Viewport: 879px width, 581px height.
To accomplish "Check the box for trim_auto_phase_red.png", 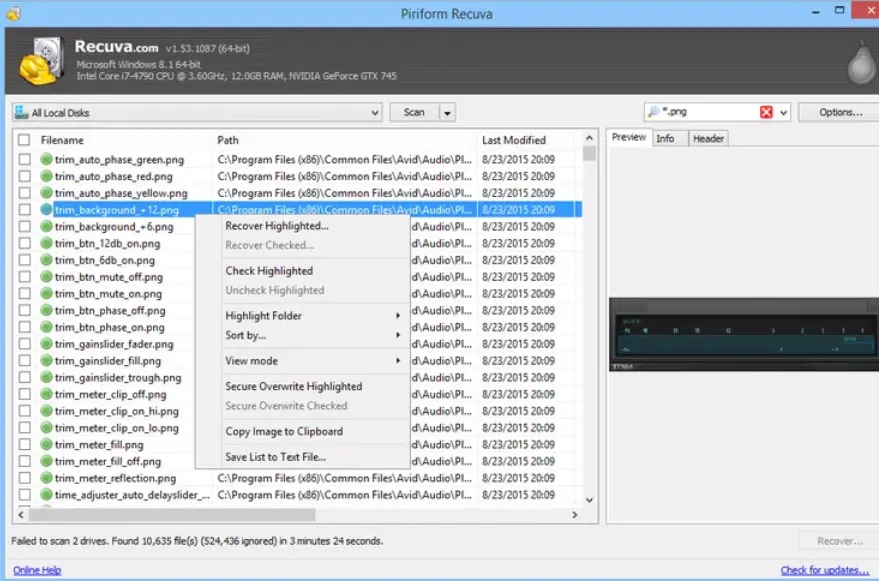I will pos(24,176).
